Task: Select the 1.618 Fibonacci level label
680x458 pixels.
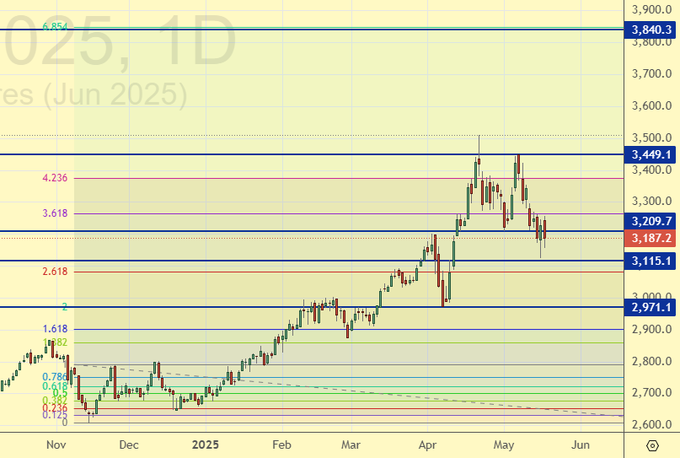Action: click(54, 329)
